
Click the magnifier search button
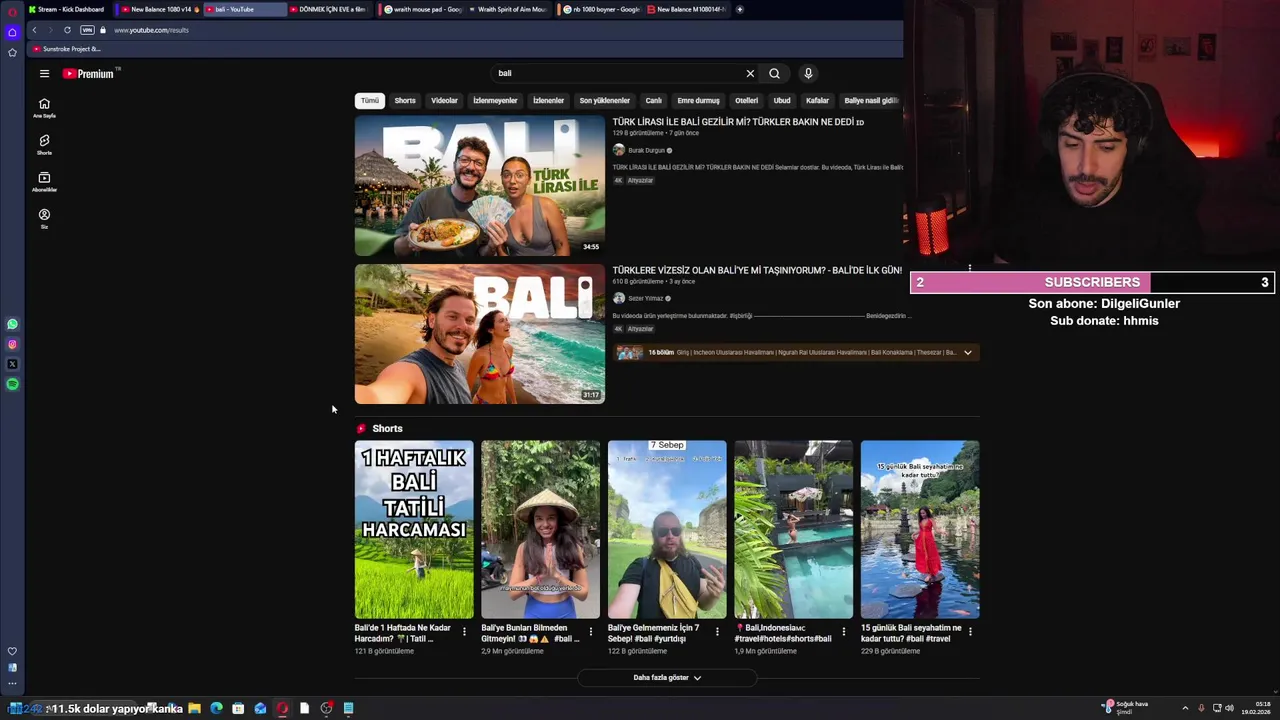pyautogui.click(x=774, y=73)
